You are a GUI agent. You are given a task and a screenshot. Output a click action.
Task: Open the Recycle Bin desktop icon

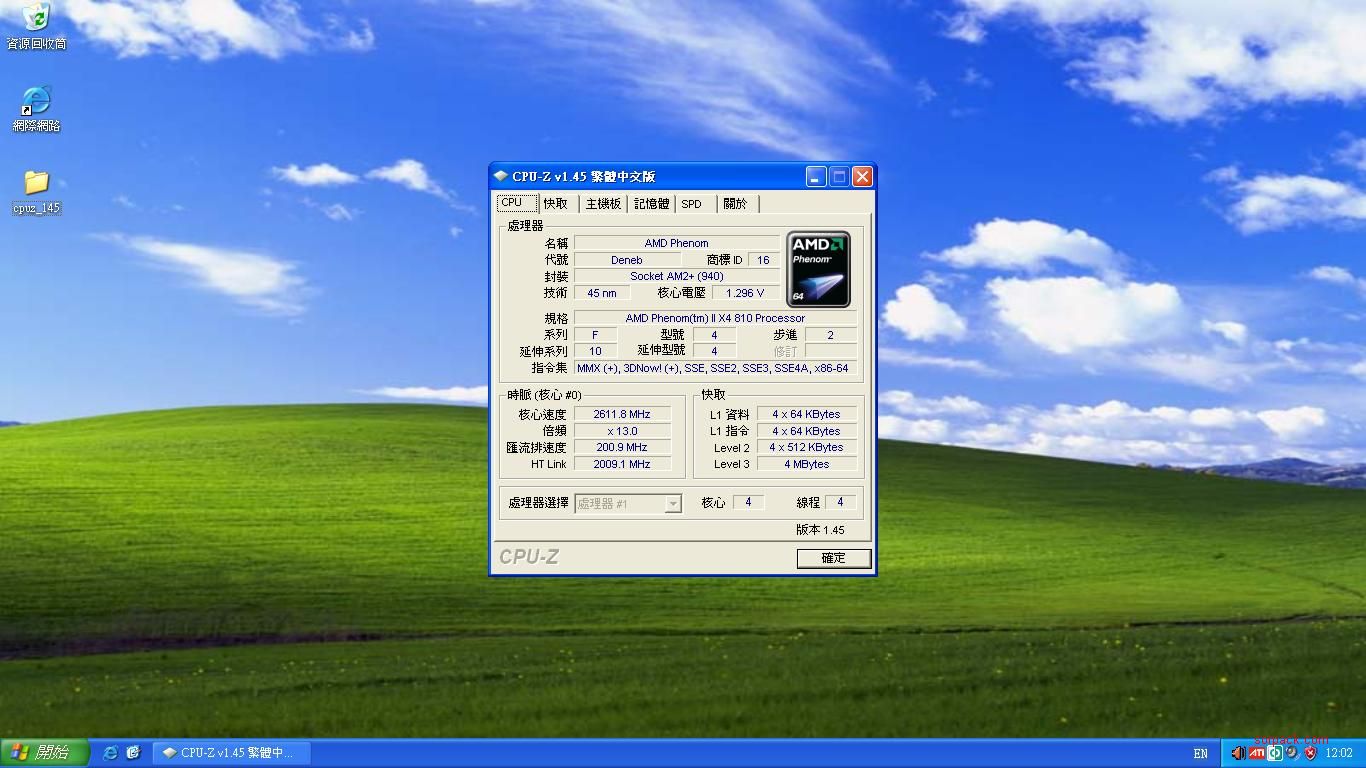[36, 18]
